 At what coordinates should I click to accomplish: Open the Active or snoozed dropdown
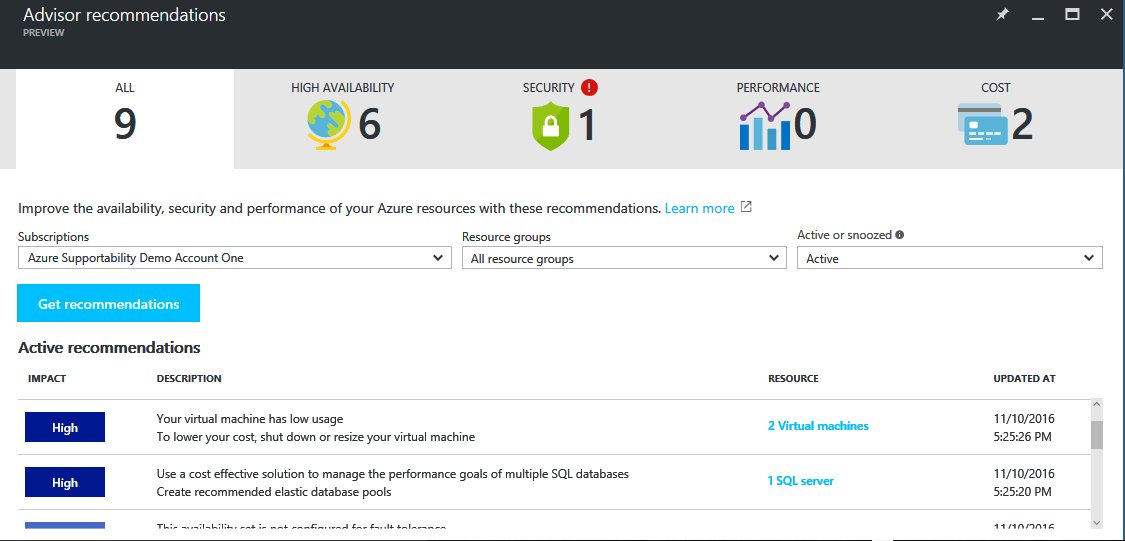click(x=949, y=258)
